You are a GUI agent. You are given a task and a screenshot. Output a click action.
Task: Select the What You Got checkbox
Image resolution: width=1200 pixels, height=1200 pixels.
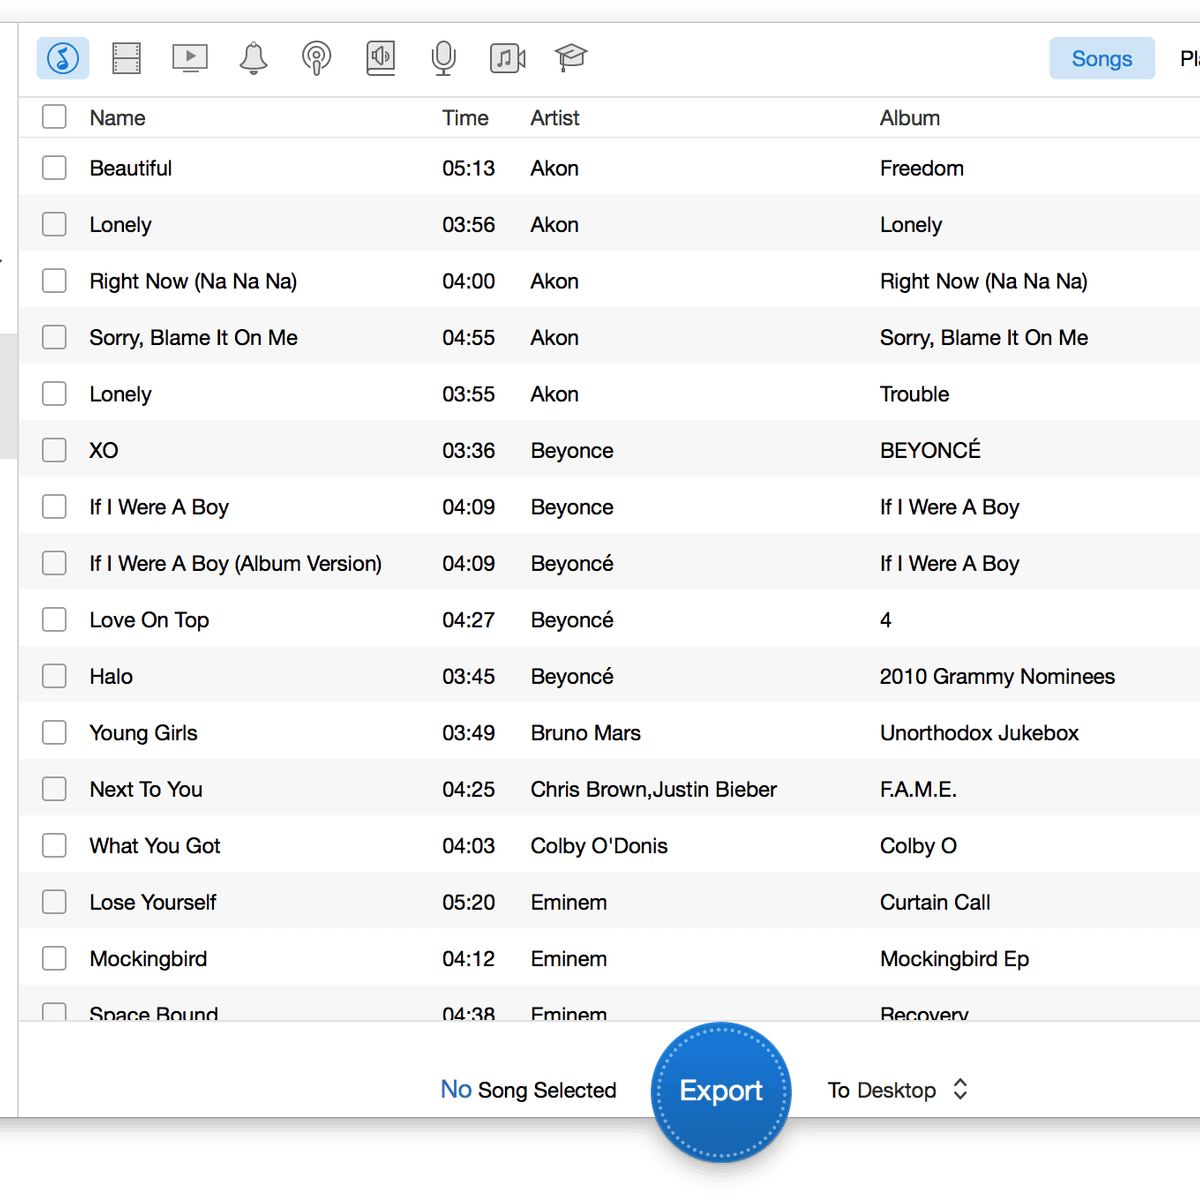click(x=54, y=845)
